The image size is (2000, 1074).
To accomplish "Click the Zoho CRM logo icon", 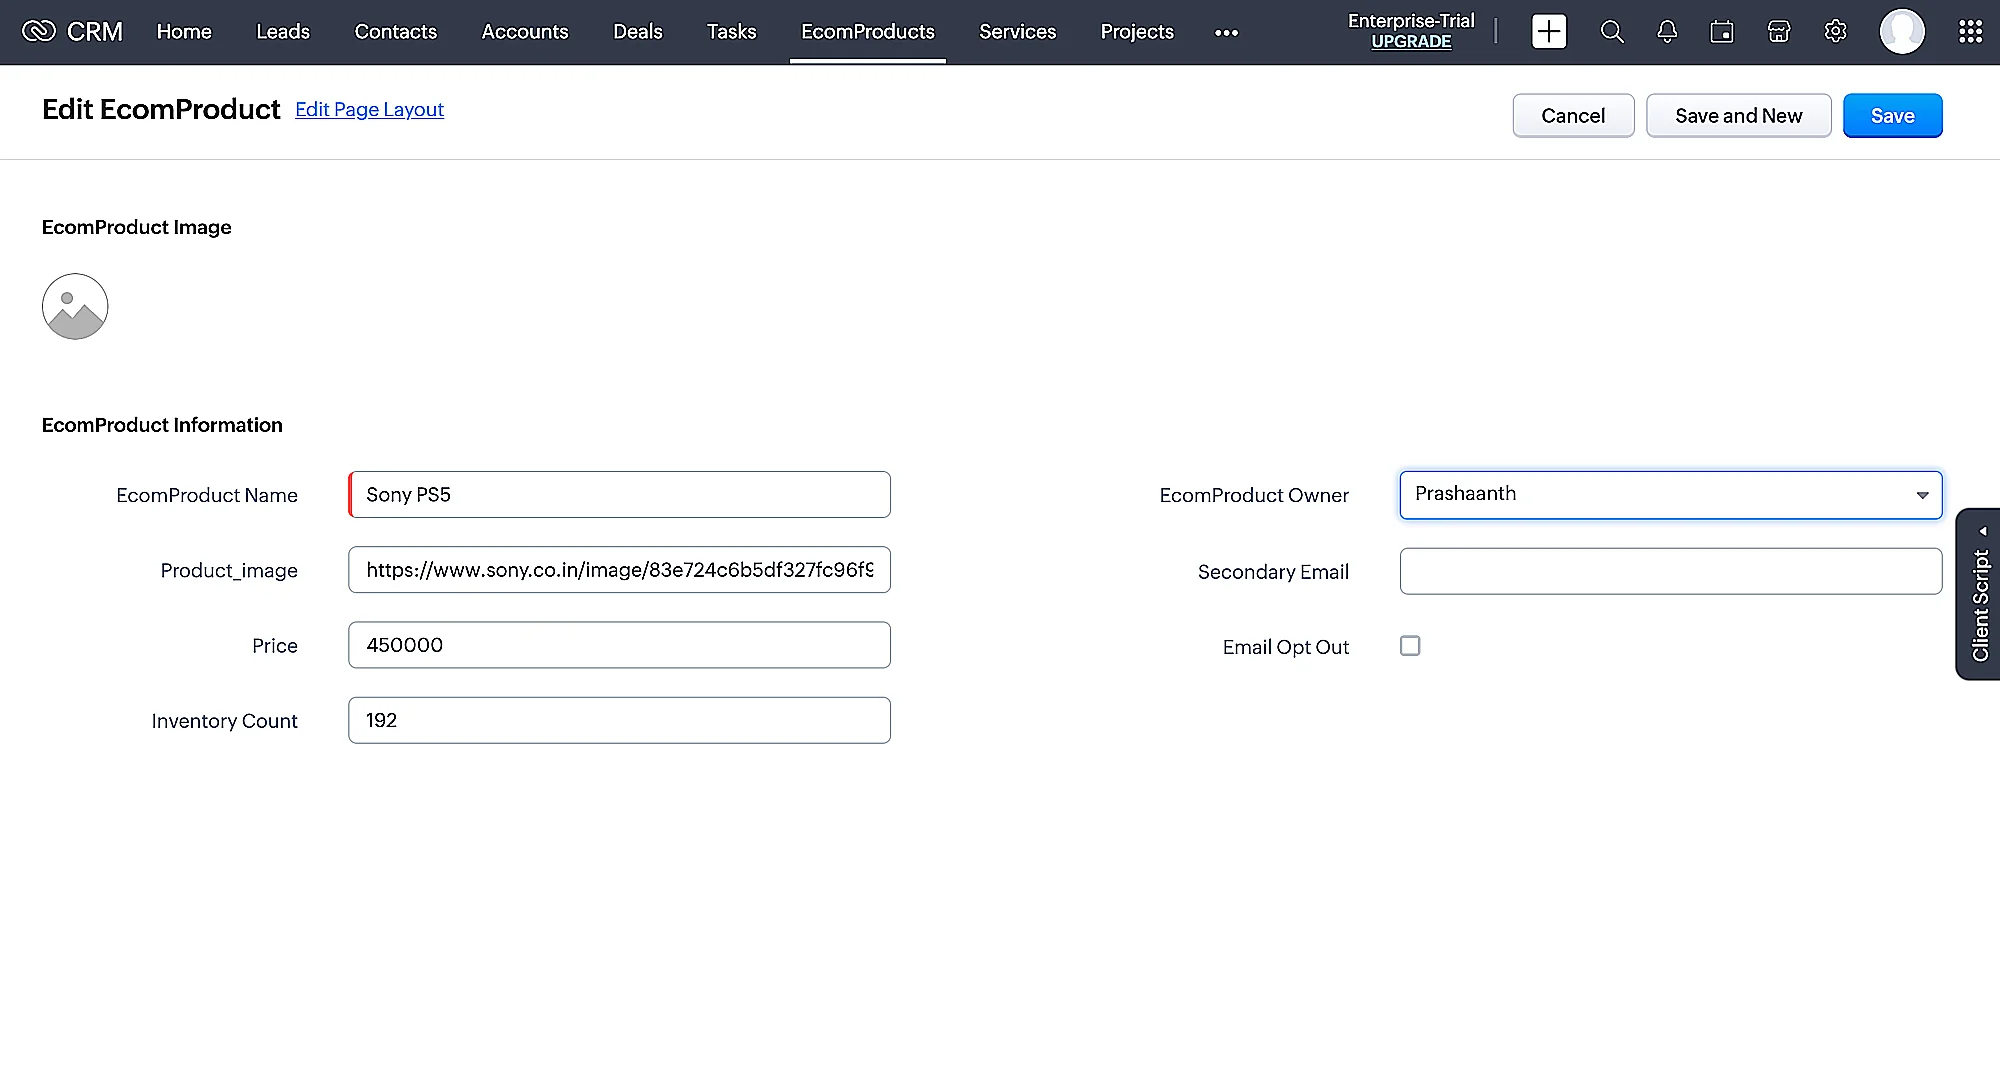I will (x=39, y=32).
